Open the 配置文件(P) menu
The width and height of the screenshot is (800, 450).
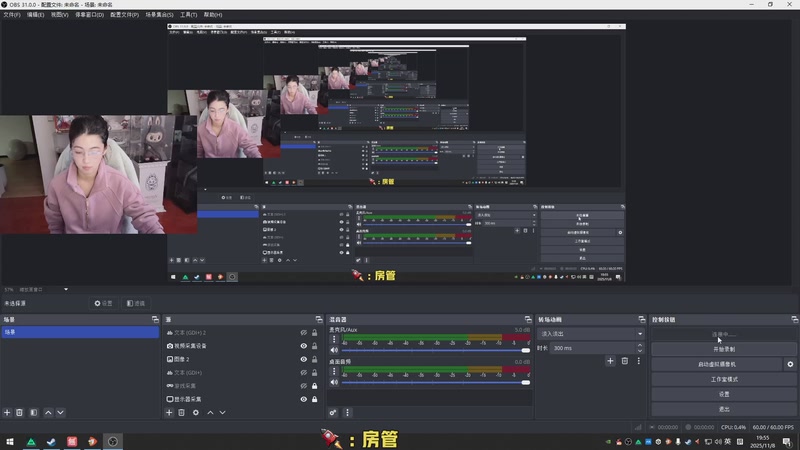click(x=124, y=15)
